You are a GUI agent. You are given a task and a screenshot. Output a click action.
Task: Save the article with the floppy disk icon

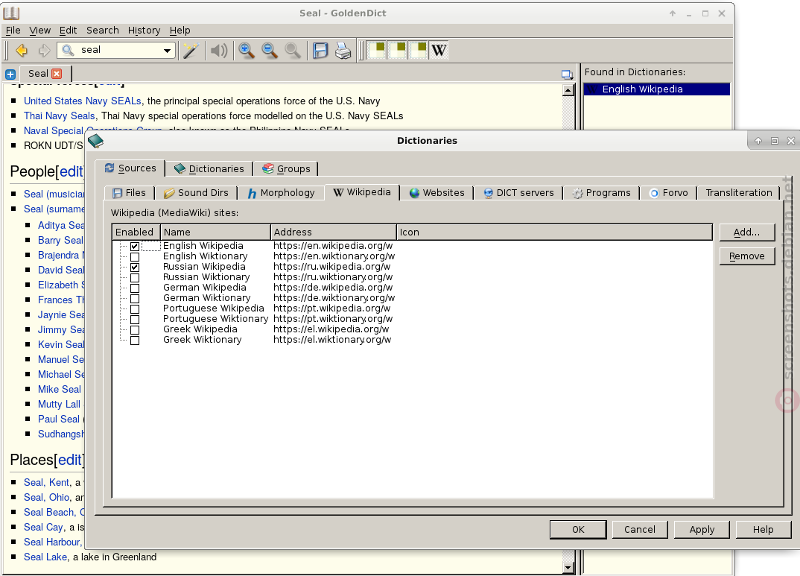[x=320, y=50]
